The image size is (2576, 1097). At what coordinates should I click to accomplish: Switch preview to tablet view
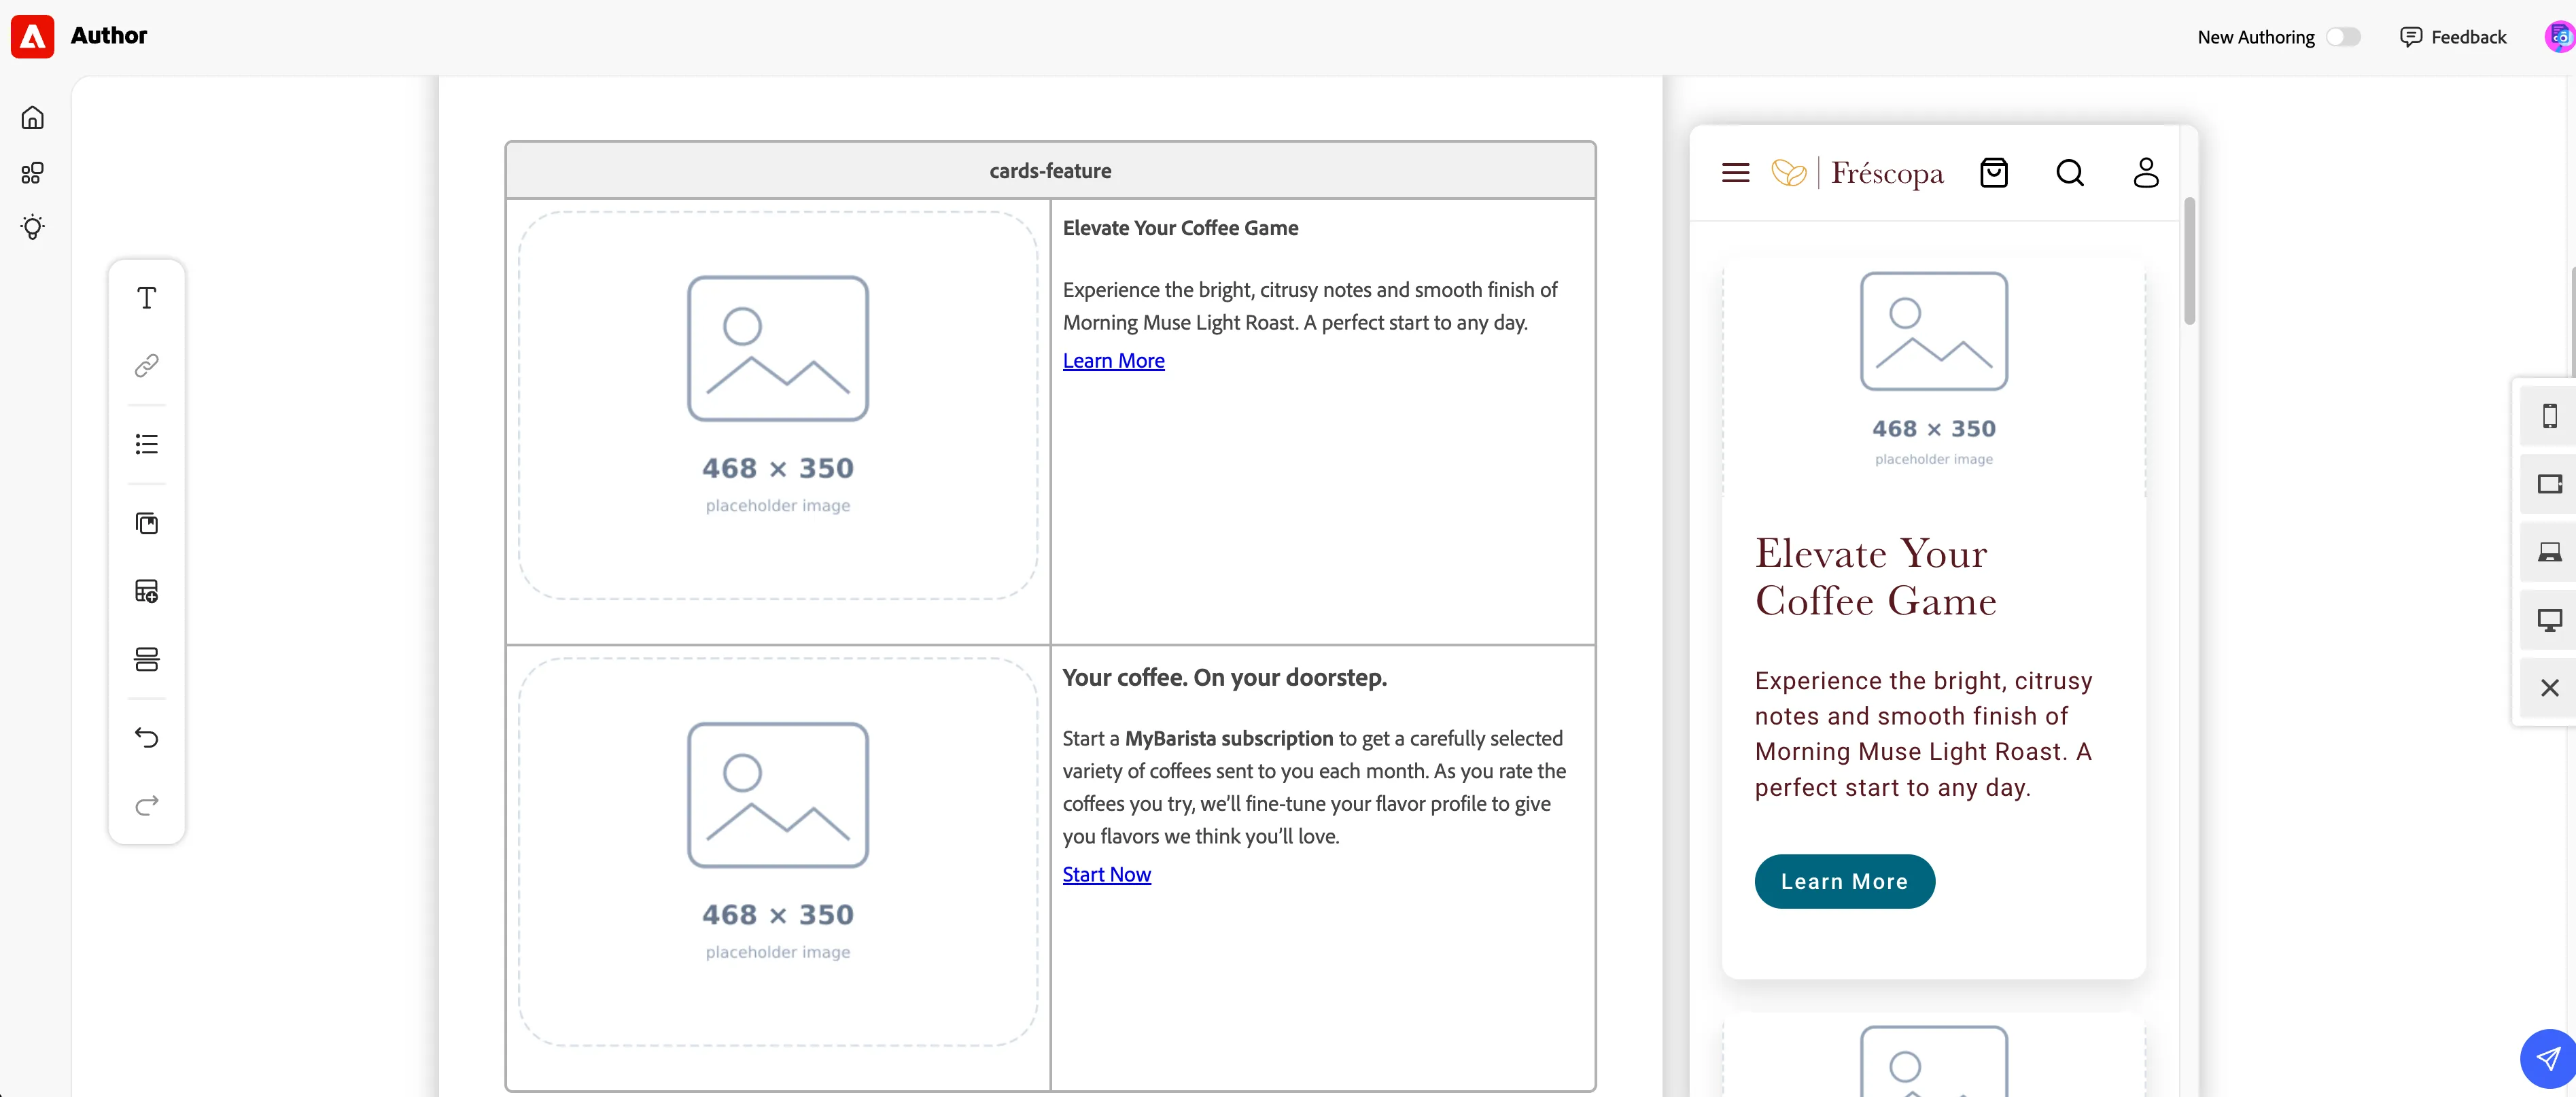click(x=2549, y=484)
